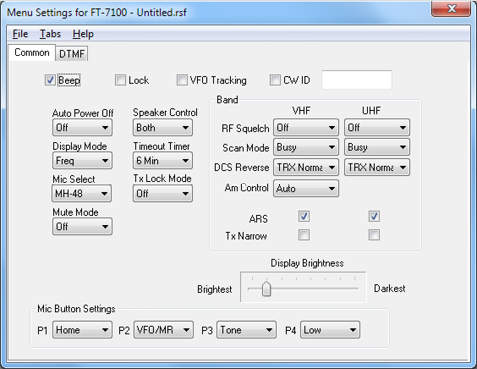477x369 pixels.
Task: Select the Common tab
Action: click(32, 53)
